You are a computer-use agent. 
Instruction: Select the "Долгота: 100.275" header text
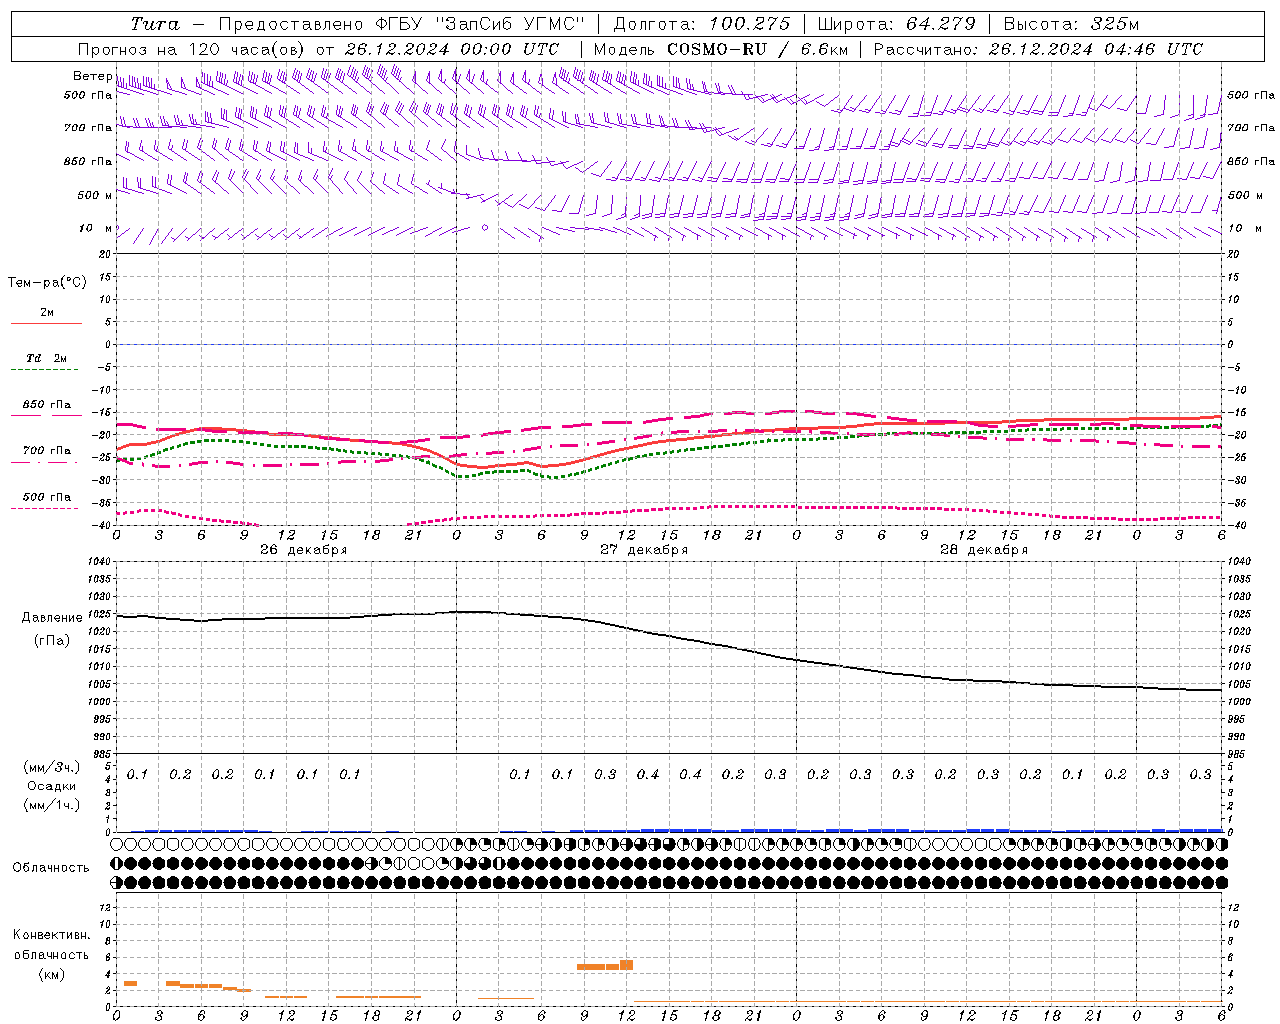[x=701, y=24]
